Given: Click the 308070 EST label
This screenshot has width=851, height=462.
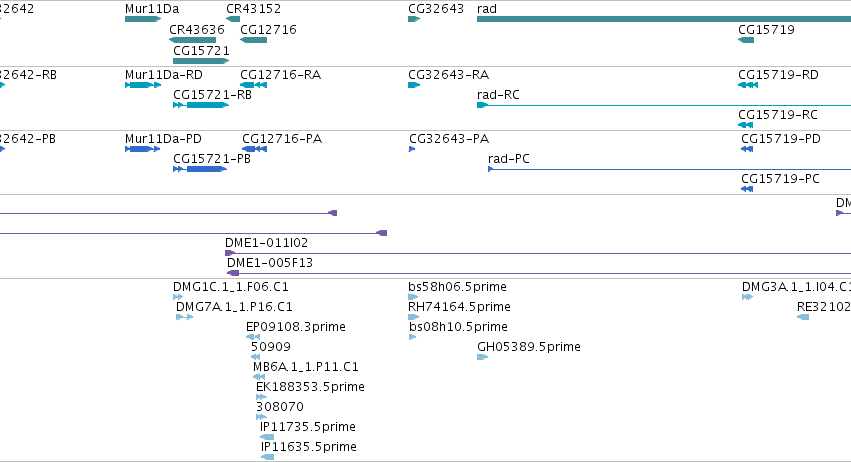Looking at the screenshot, I should (280, 406).
